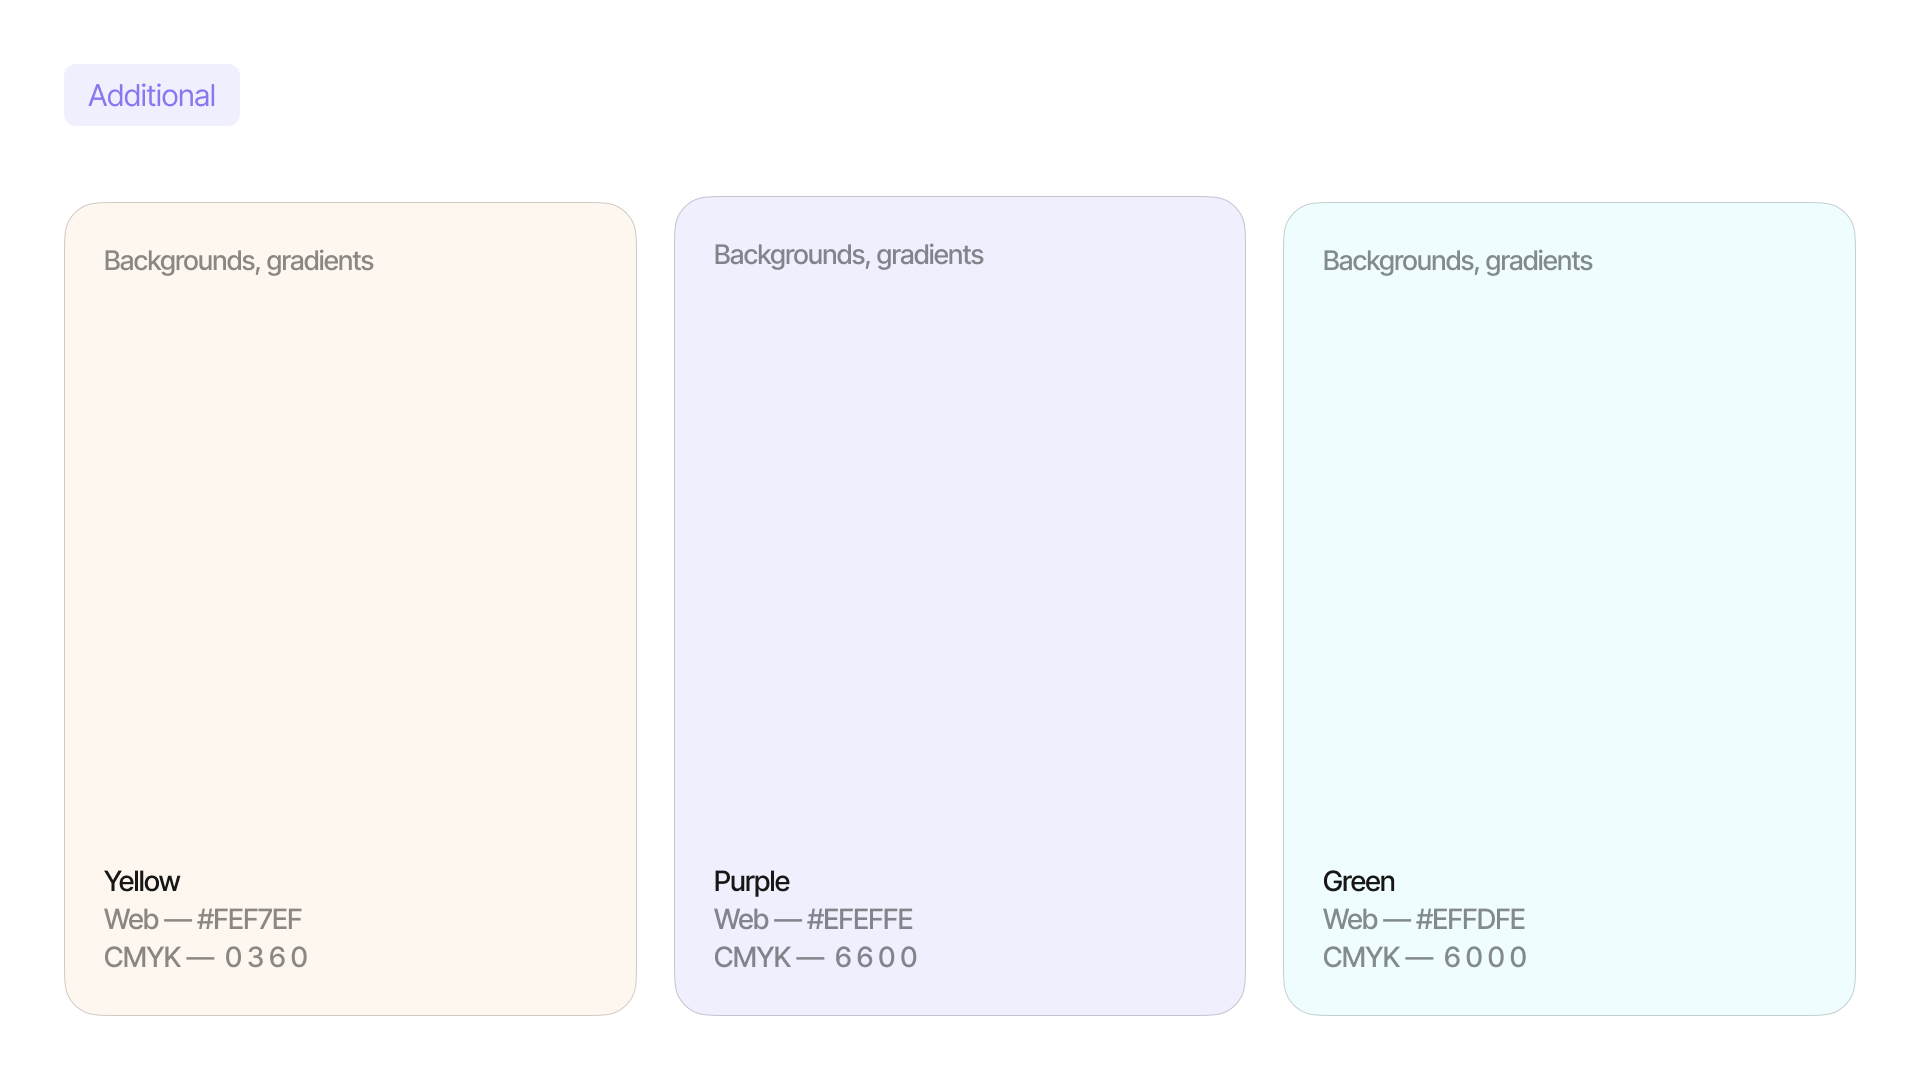
Task: Click the Additional tag label
Action: pyautogui.click(x=152, y=96)
